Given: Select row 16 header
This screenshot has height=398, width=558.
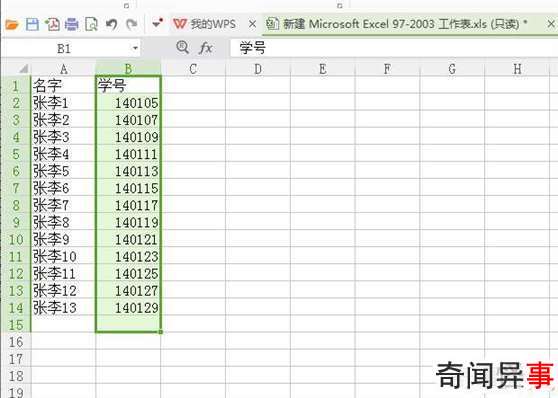Looking at the screenshot, I should click(x=16, y=342).
